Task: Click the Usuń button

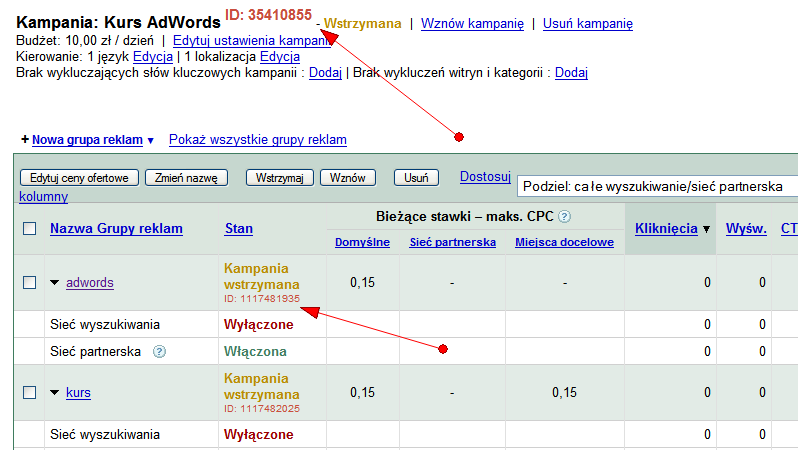Action: point(416,178)
